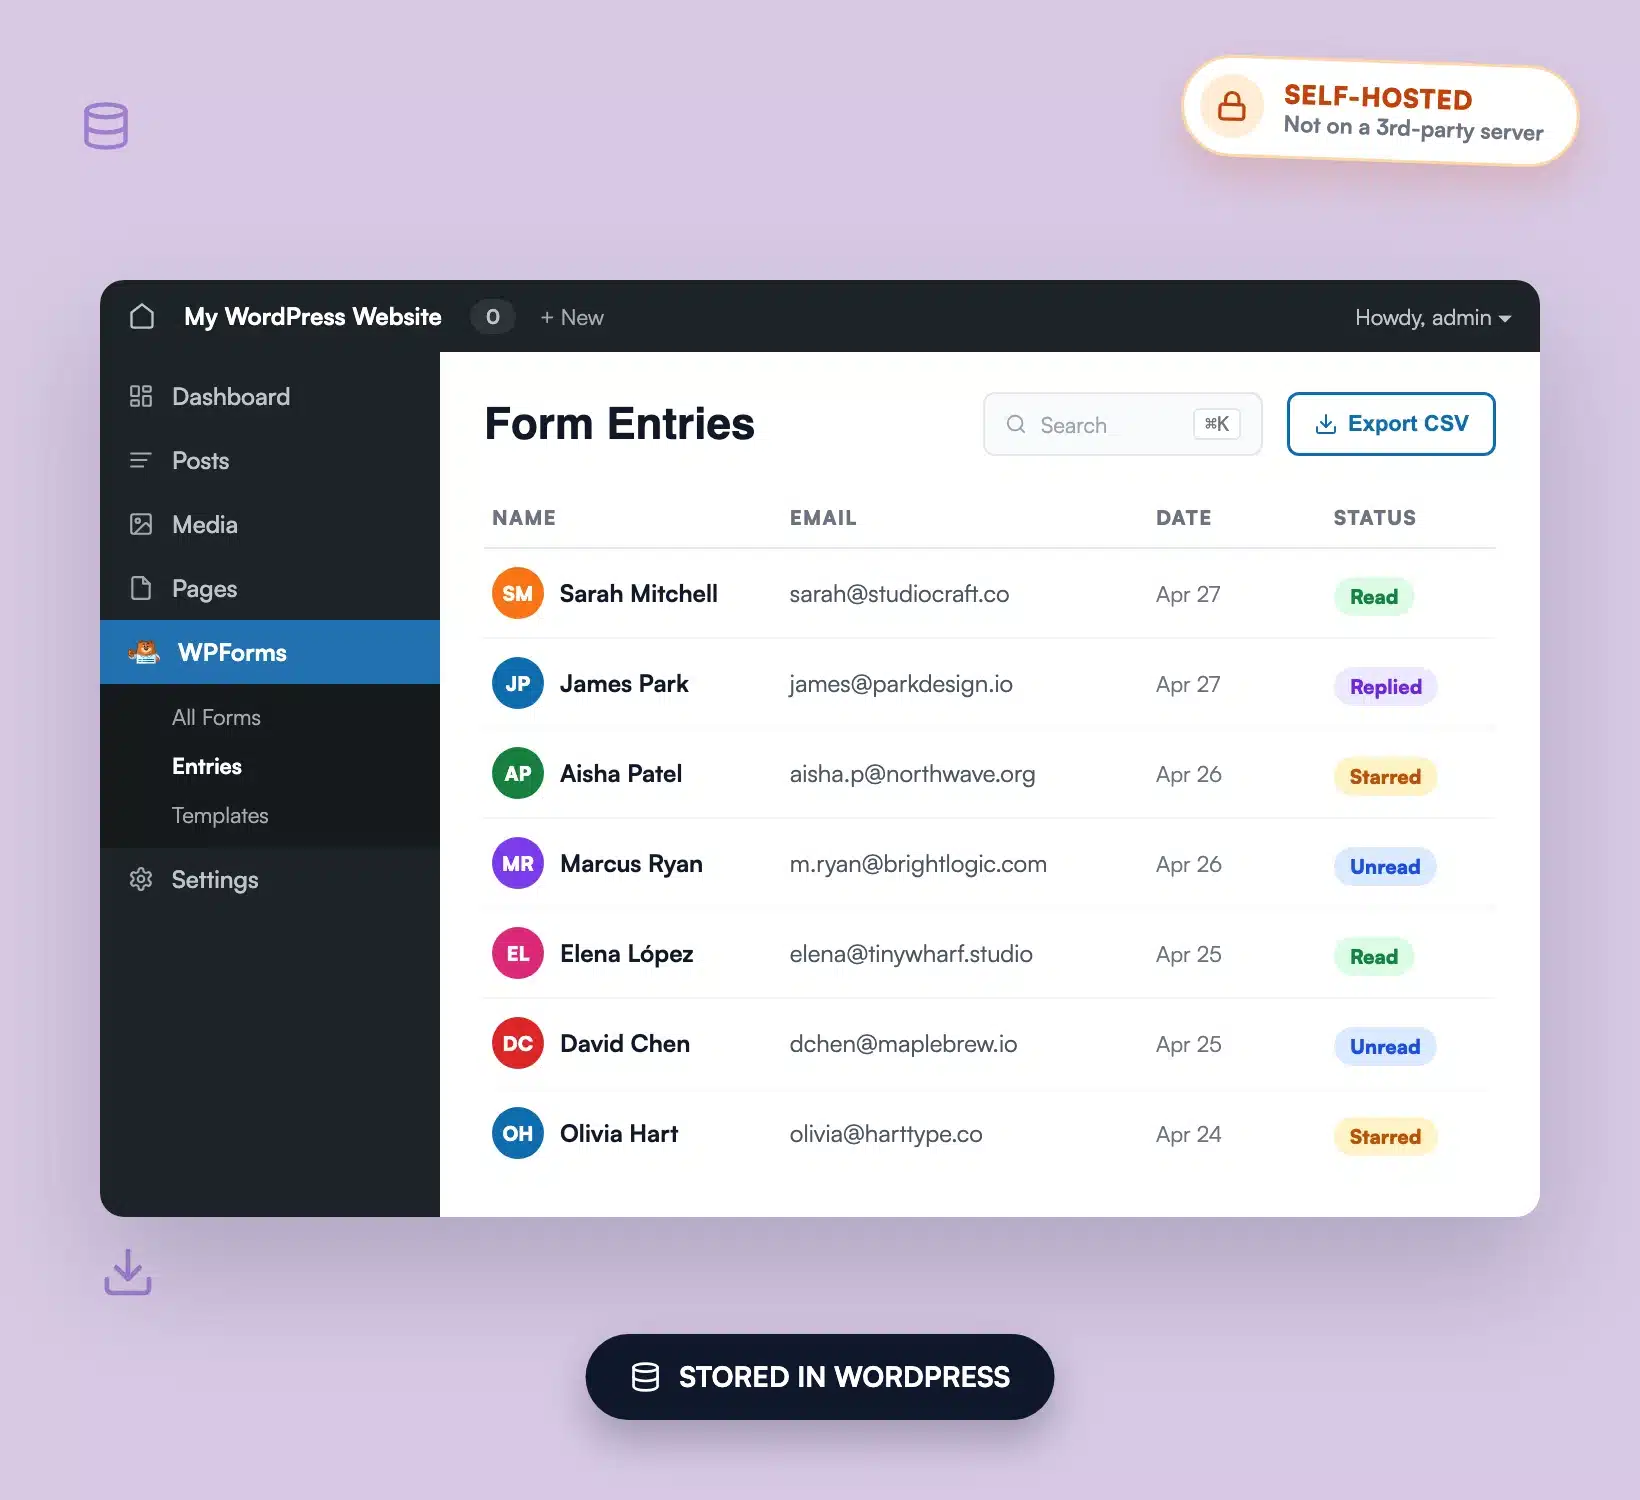
Task: Open Media in the sidebar
Action: tap(270, 524)
